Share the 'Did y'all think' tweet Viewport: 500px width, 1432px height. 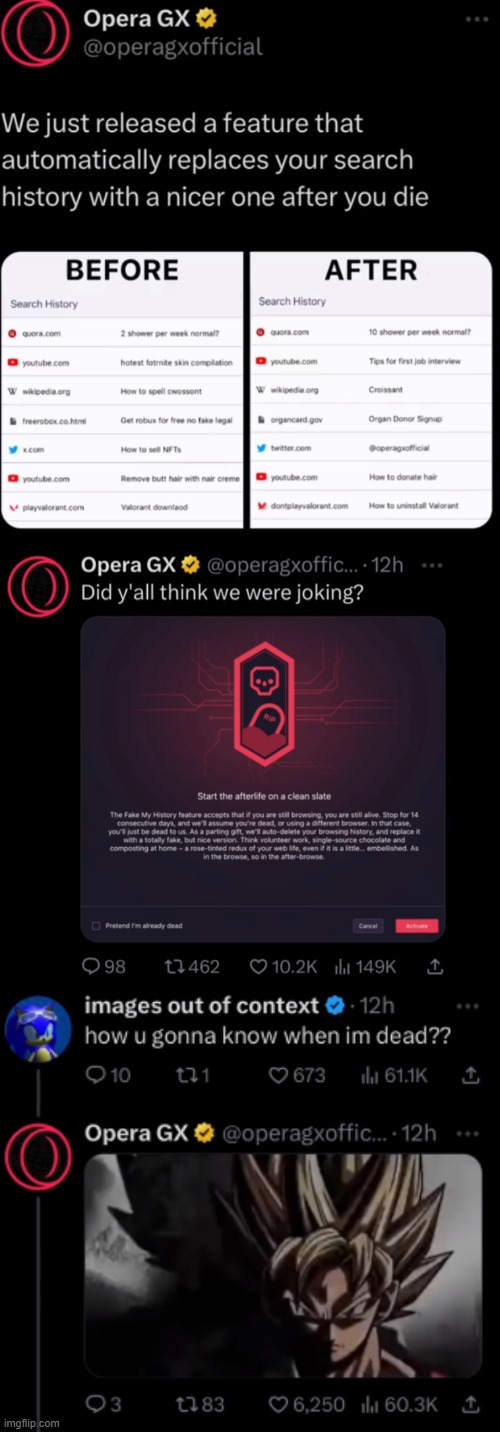(435, 967)
